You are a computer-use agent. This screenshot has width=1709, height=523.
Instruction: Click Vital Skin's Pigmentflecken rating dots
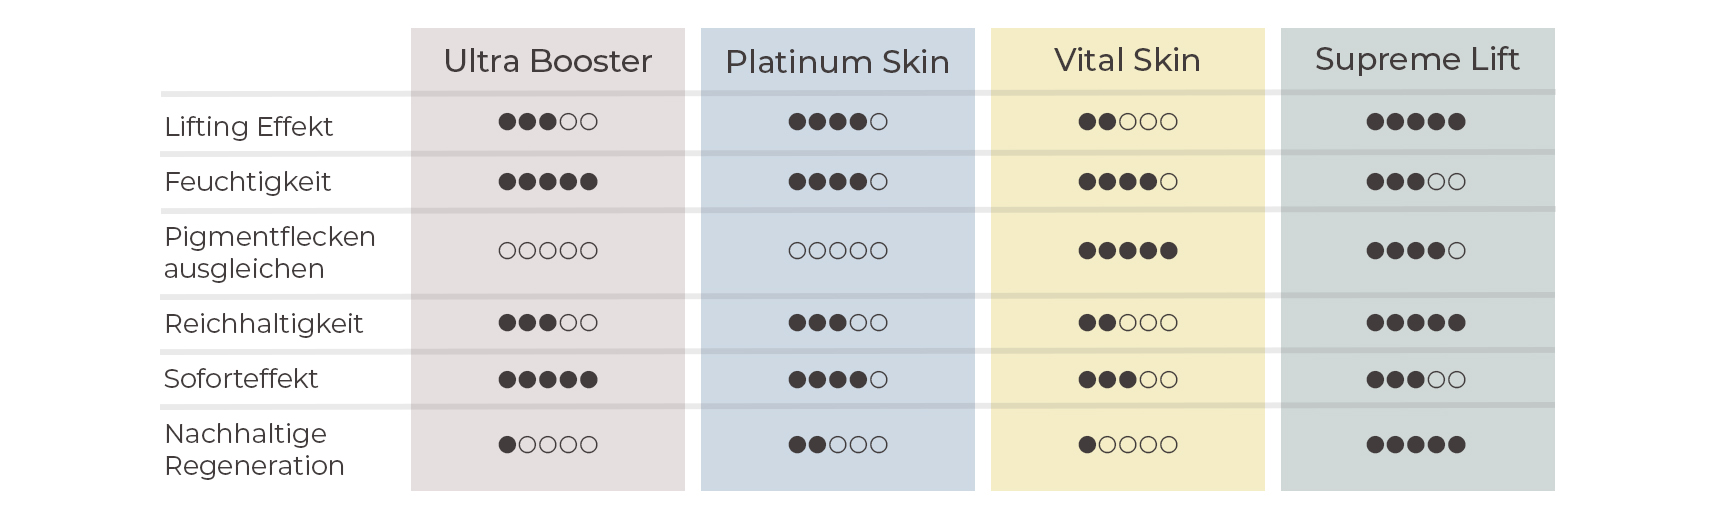tap(1128, 251)
